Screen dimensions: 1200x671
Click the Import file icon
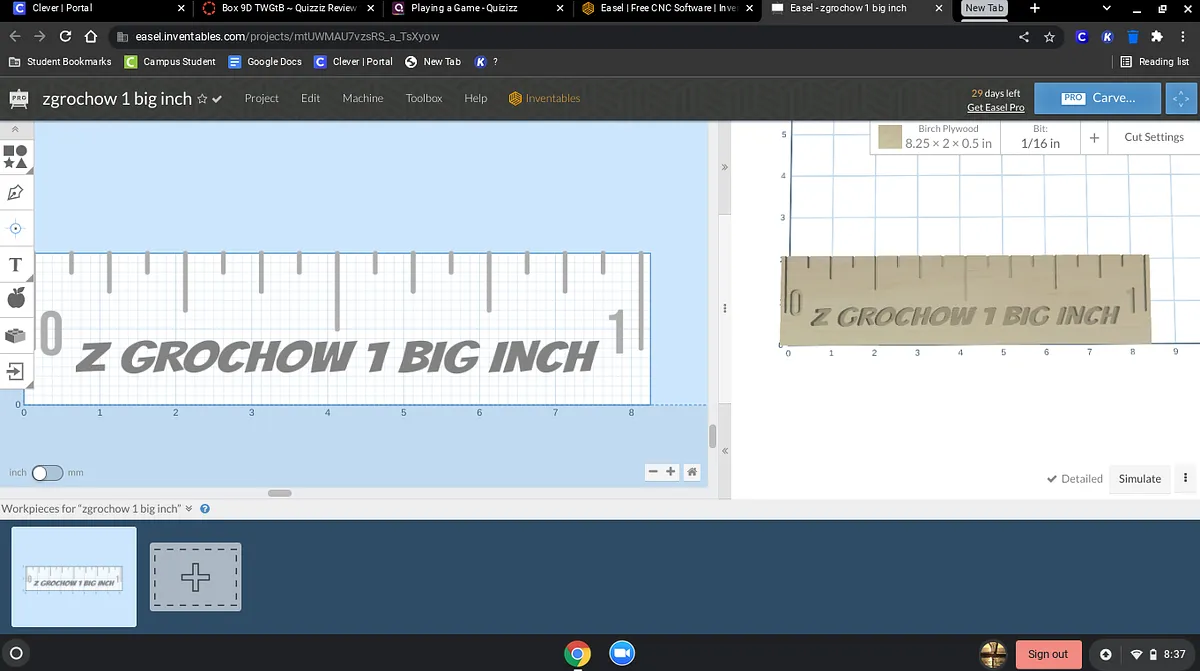point(16,371)
